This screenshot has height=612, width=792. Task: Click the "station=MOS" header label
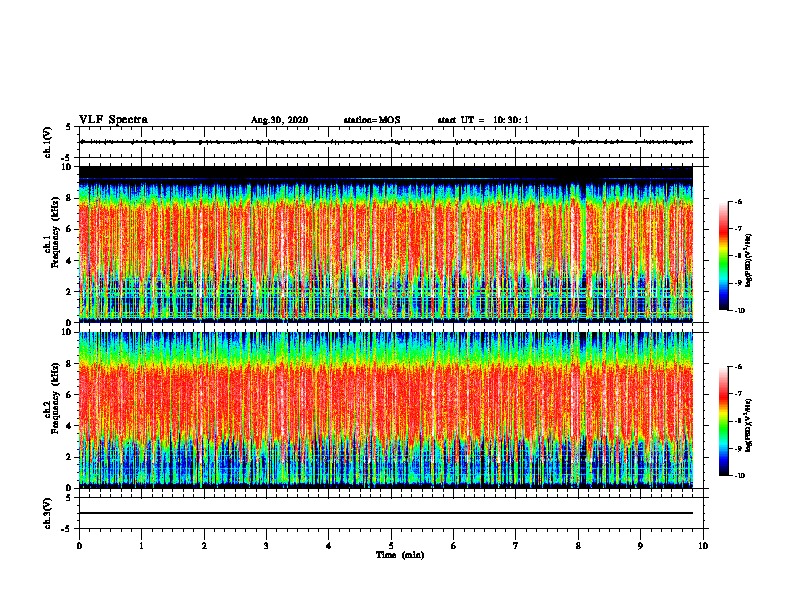click(x=372, y=120)
